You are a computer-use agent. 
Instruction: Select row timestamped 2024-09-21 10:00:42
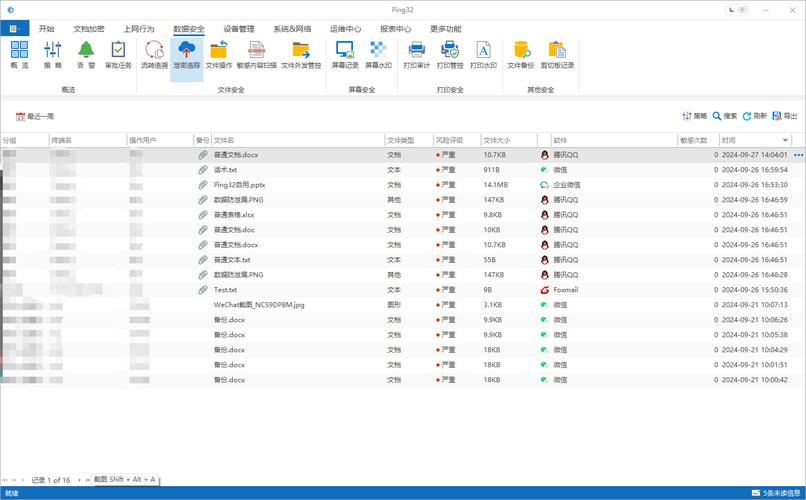pyautogui.click(x=402, y=380)
